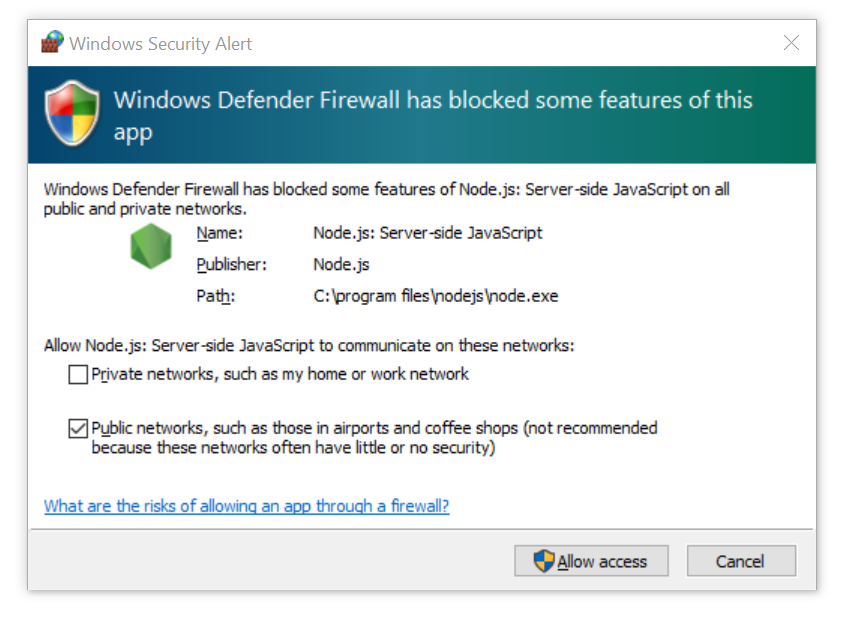
Task: Click the Name value Node.js: Server-side JavaScript
Action: [428, 233]
